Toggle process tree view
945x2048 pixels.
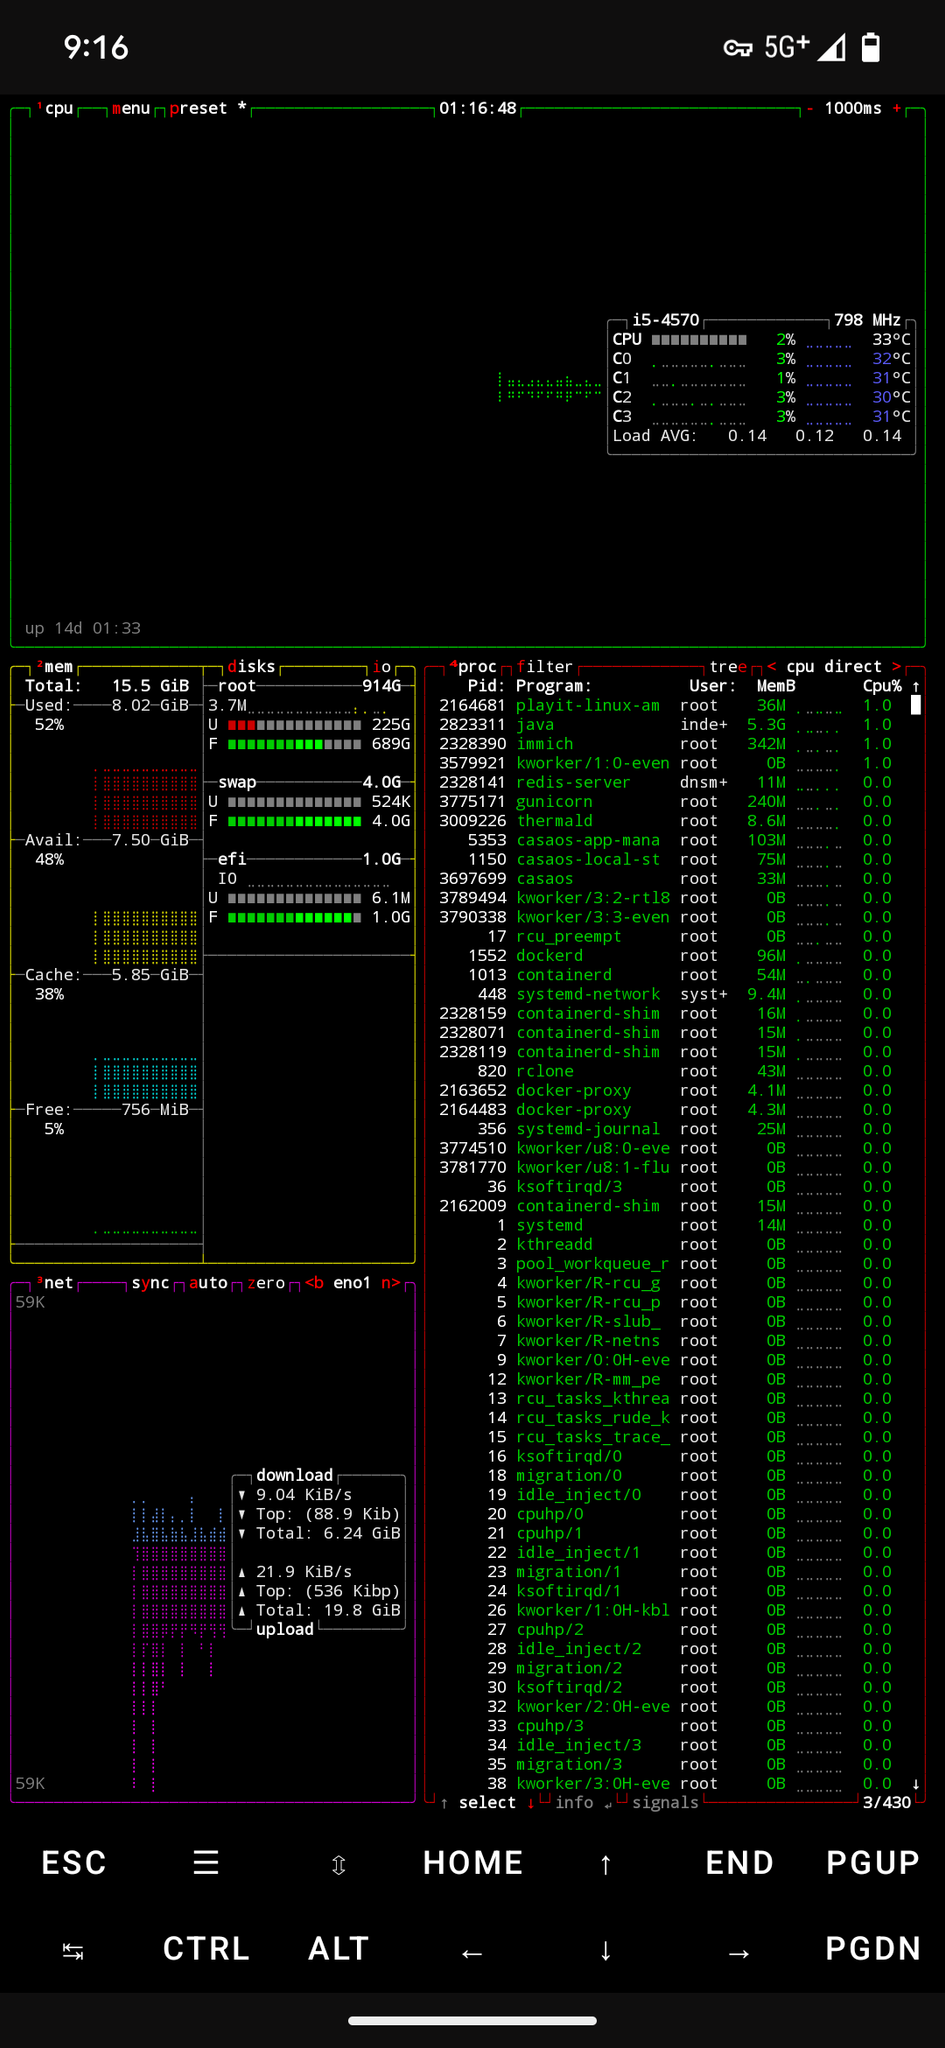tap(728, 666)
